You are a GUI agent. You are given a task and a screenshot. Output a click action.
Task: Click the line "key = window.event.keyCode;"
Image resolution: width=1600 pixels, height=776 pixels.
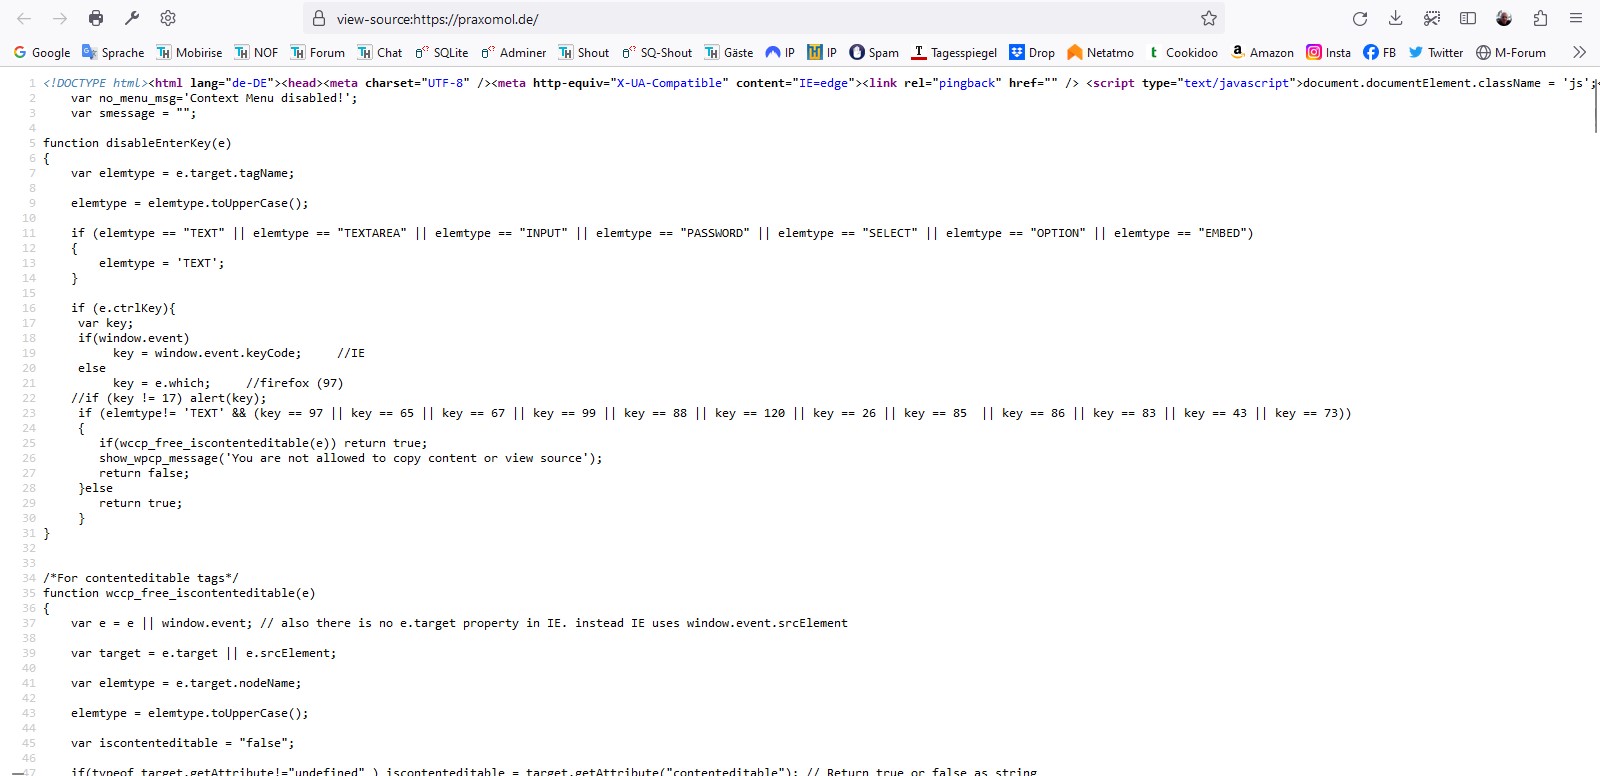207,353
